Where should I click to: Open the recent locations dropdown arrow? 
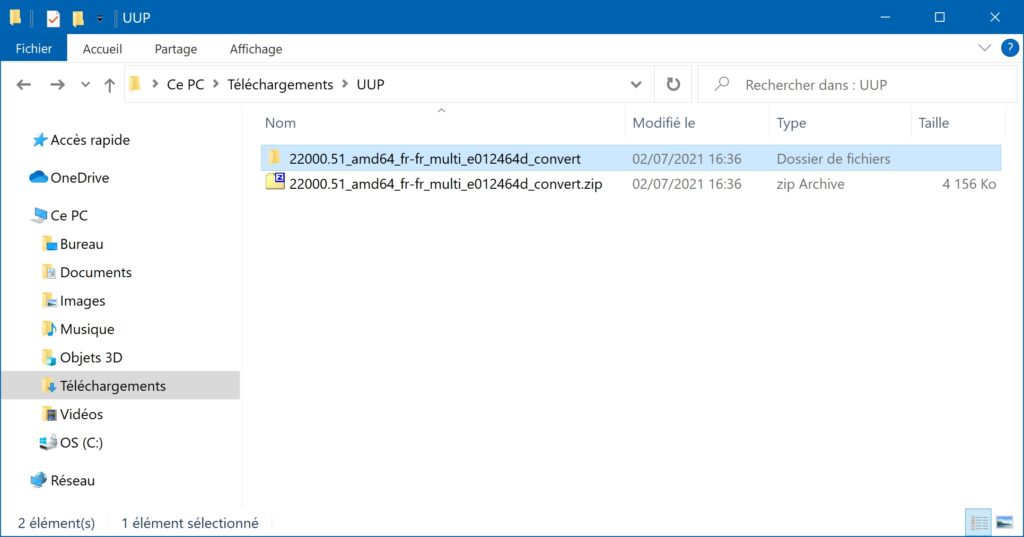(x=86, y=84)
